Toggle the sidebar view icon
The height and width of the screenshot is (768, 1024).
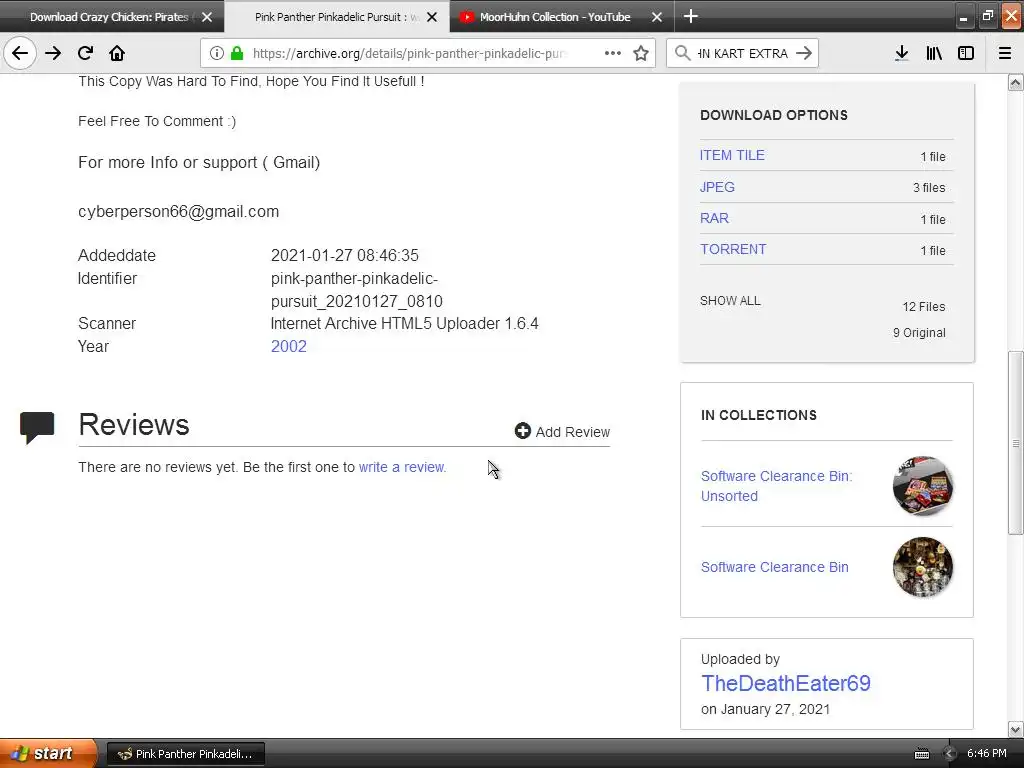(x=966, y=53)
